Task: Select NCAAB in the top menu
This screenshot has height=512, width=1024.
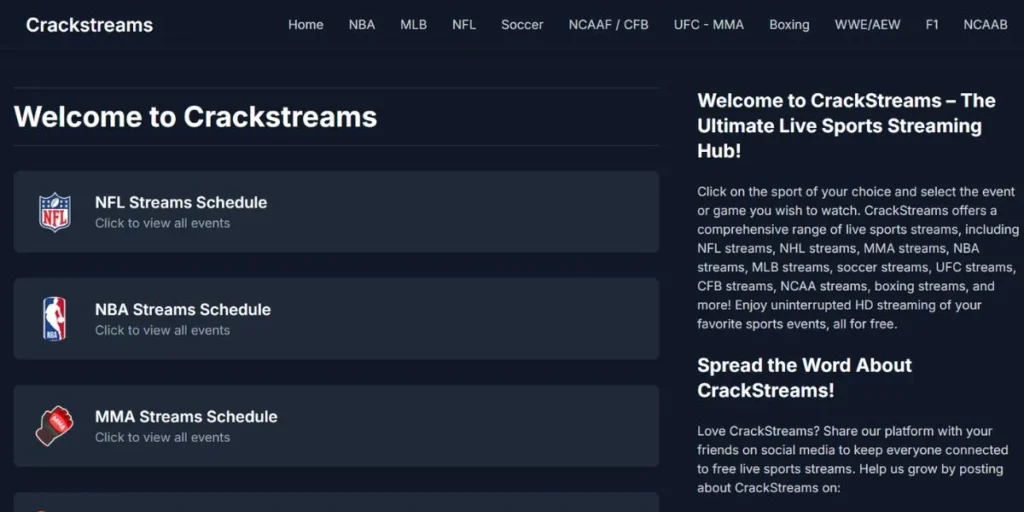Action: point(985,25)
